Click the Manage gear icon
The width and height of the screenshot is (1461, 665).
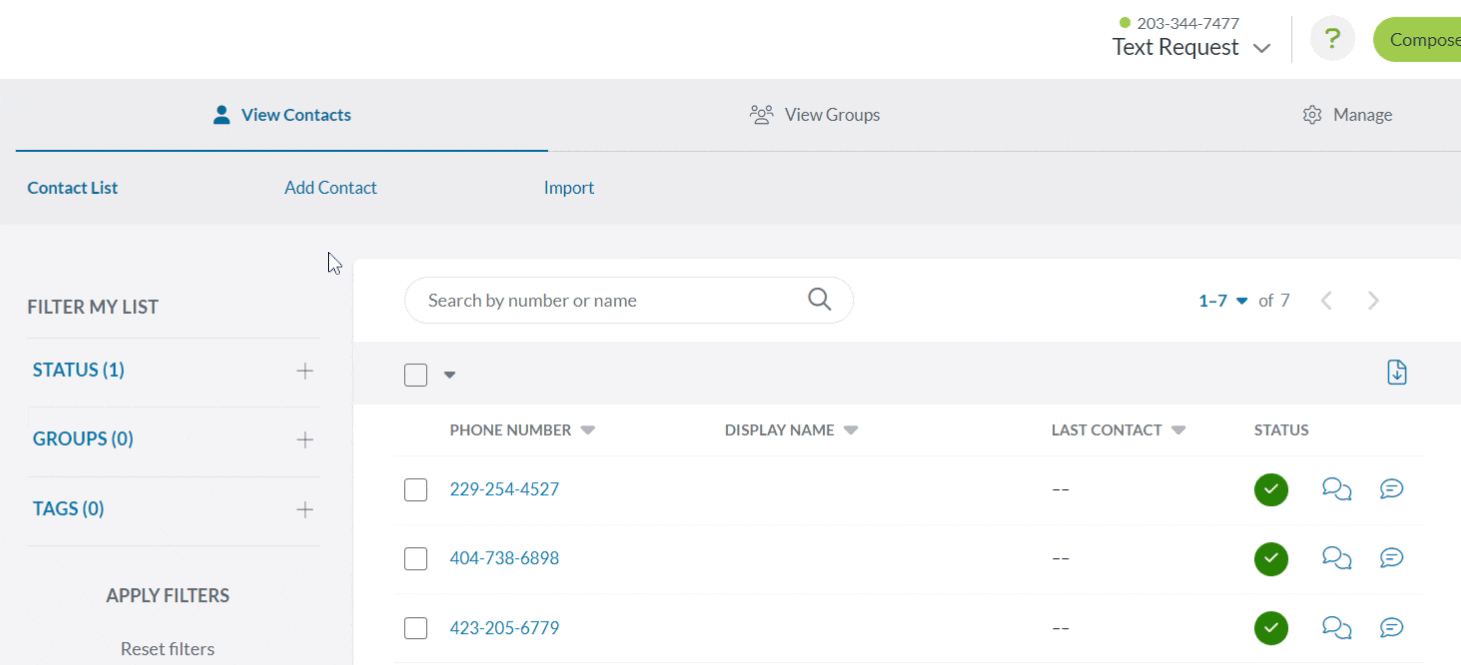(1311, 114)
